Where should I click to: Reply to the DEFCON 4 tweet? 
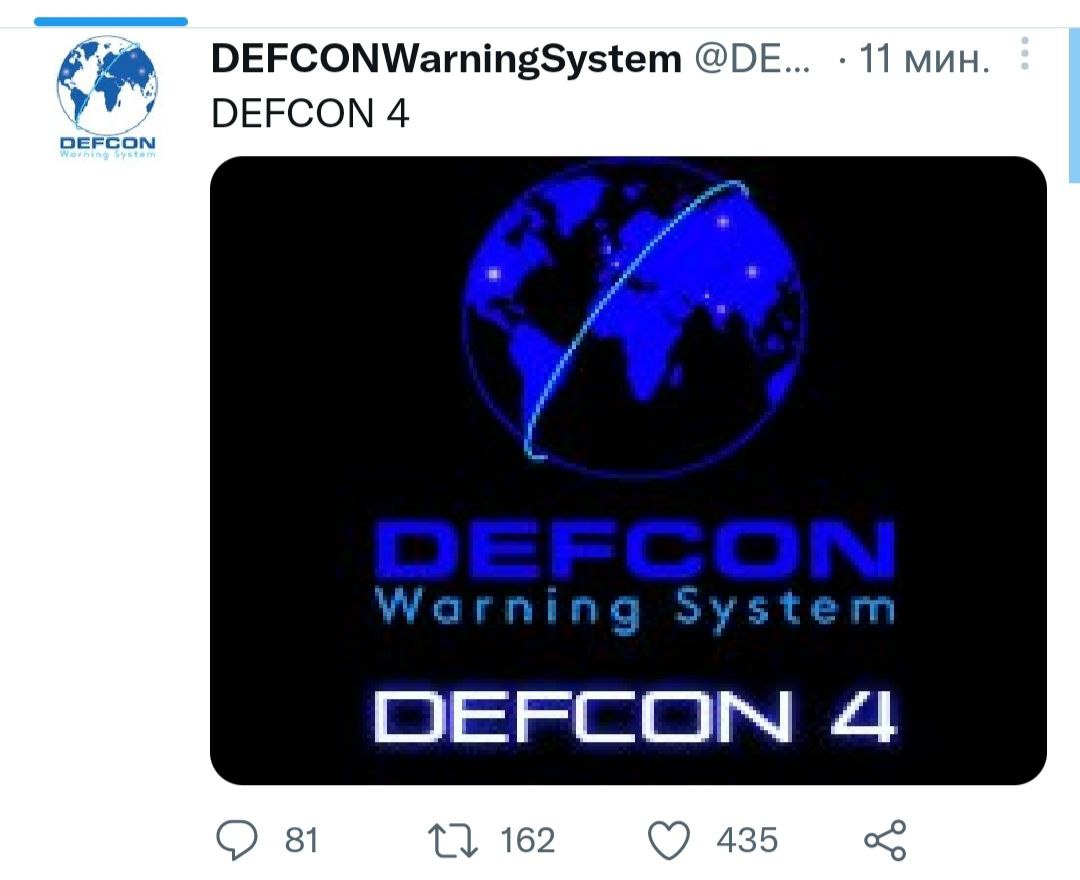[x=236, y=840]
